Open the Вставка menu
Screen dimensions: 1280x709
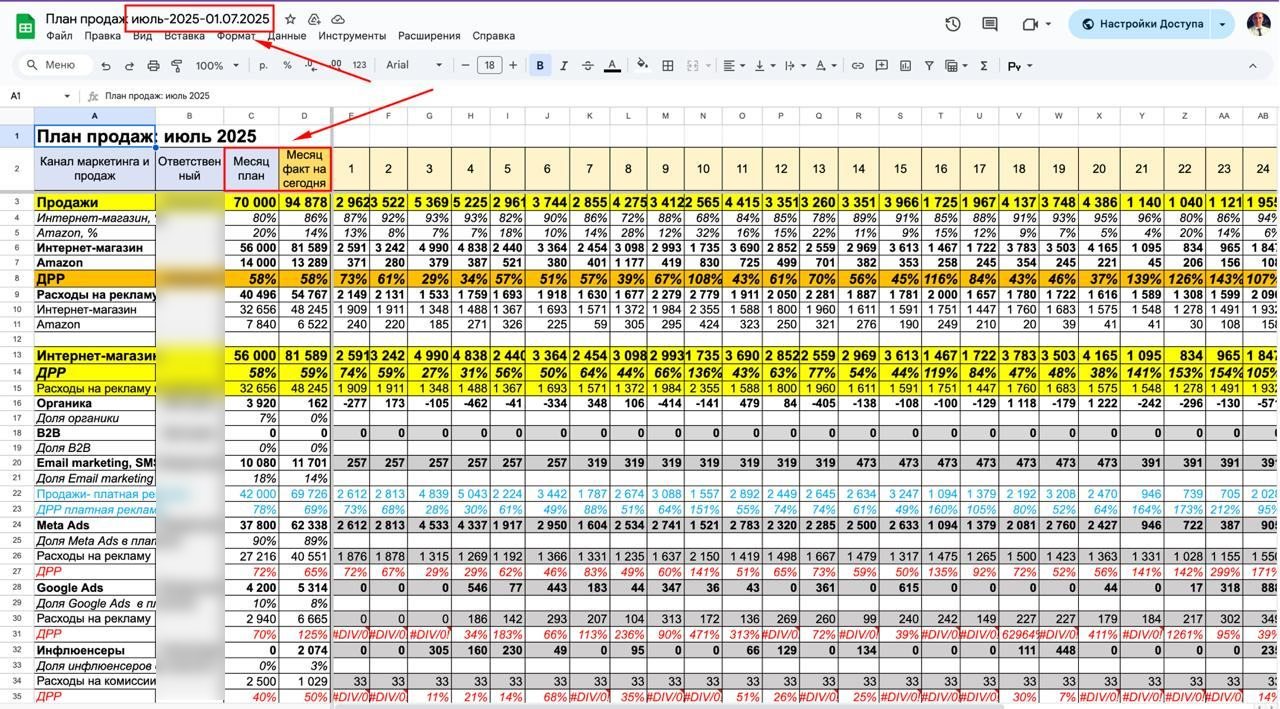[184, 36]
